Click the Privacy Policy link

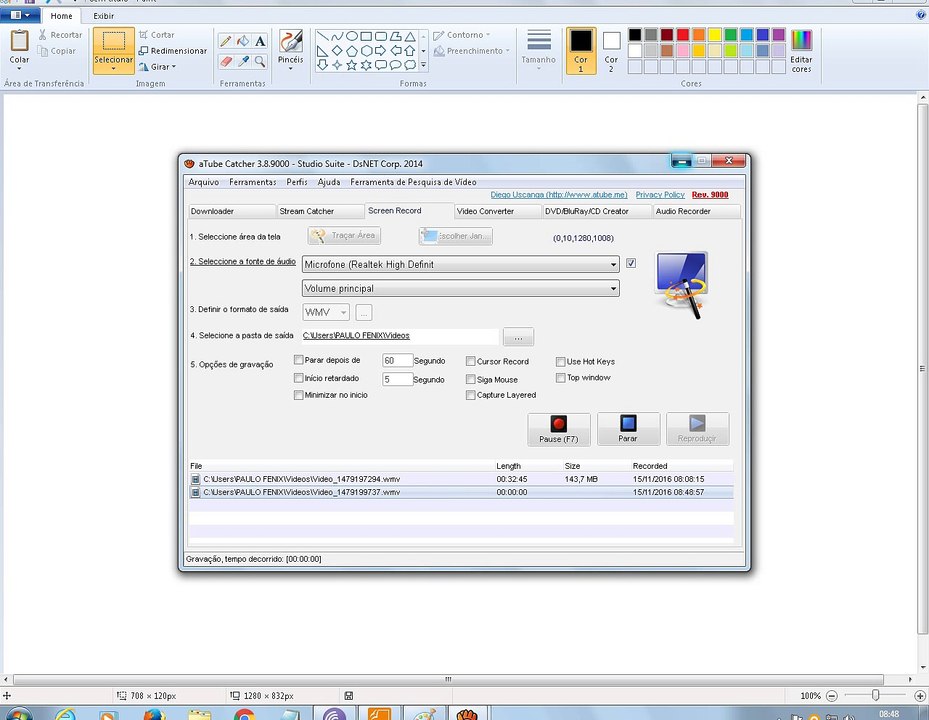point(660,194)
